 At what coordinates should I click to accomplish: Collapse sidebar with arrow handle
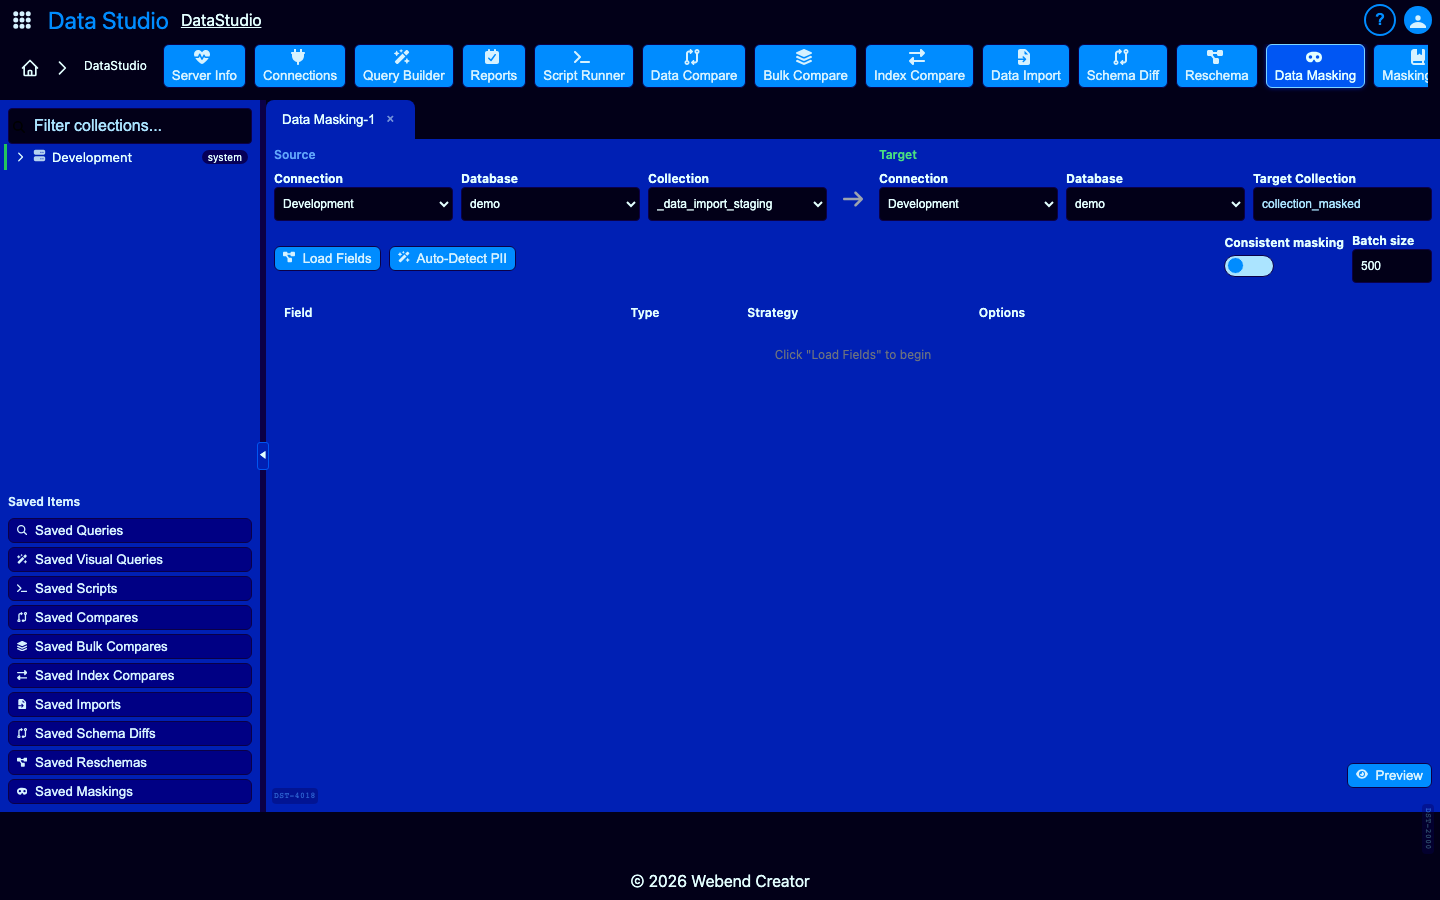point(263,455)
